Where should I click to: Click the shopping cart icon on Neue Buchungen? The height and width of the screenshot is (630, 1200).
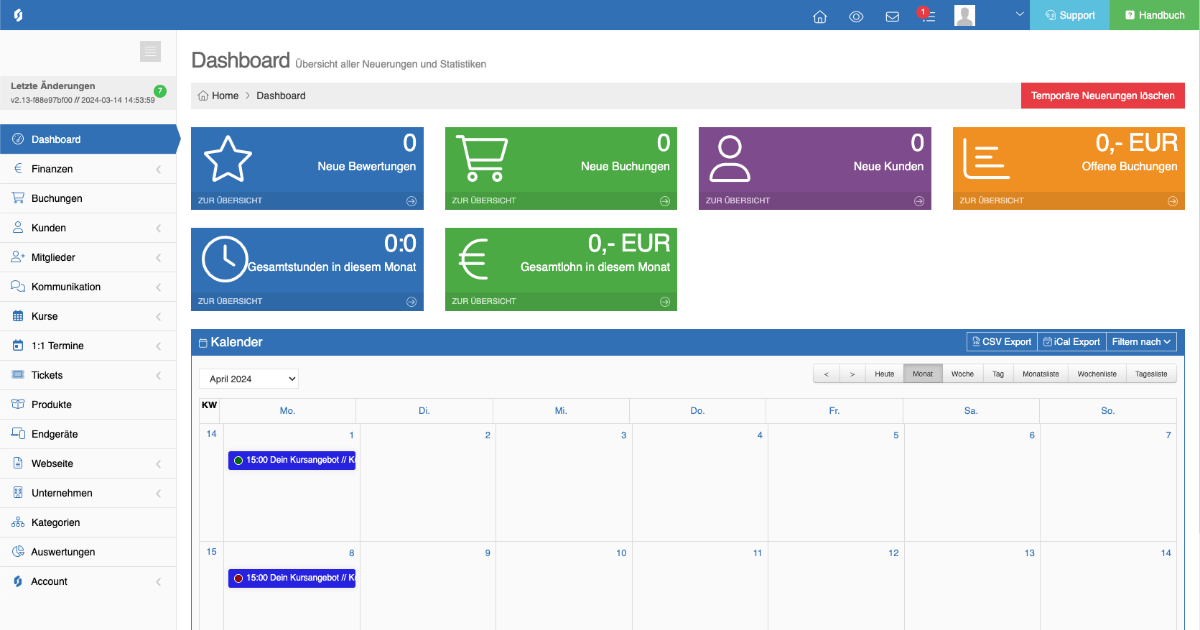click(480, 158)
